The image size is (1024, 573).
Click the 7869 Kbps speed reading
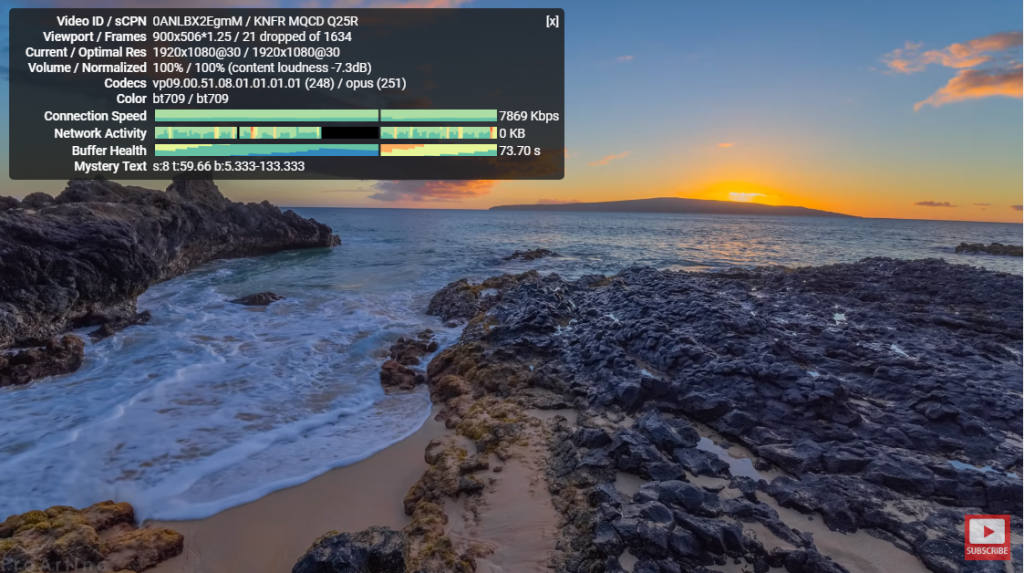coord(529,116)
